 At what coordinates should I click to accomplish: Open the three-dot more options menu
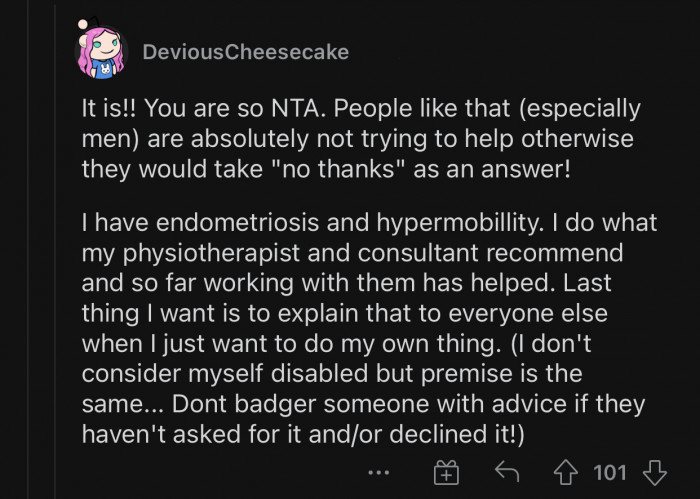pos(377,471)
